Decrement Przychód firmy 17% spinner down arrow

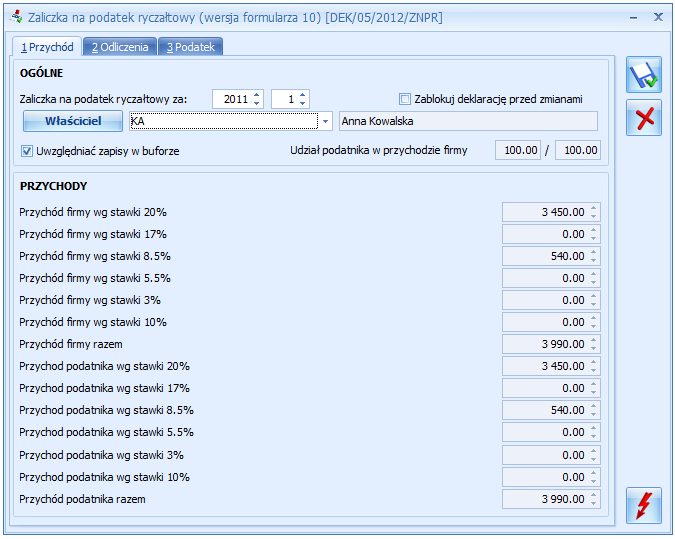pos(594,239)
